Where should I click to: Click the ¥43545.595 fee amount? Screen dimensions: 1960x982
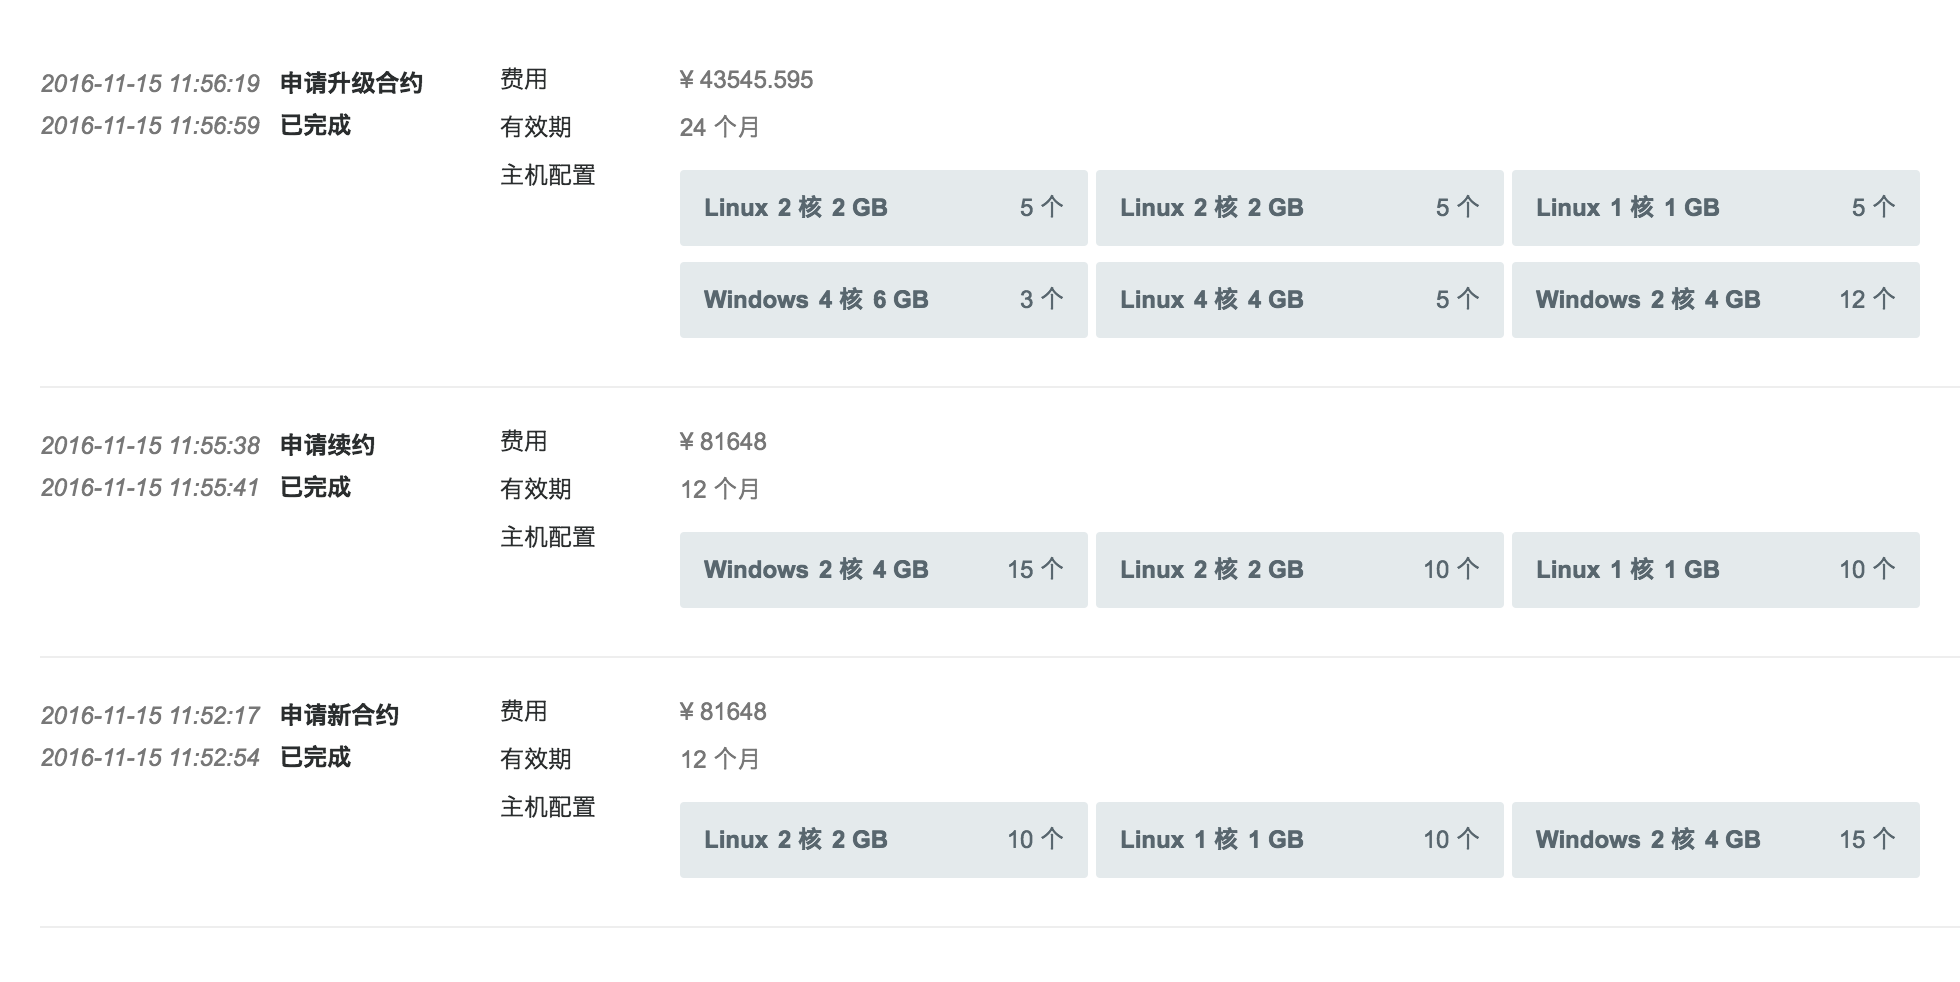click(x=746, y=80)
